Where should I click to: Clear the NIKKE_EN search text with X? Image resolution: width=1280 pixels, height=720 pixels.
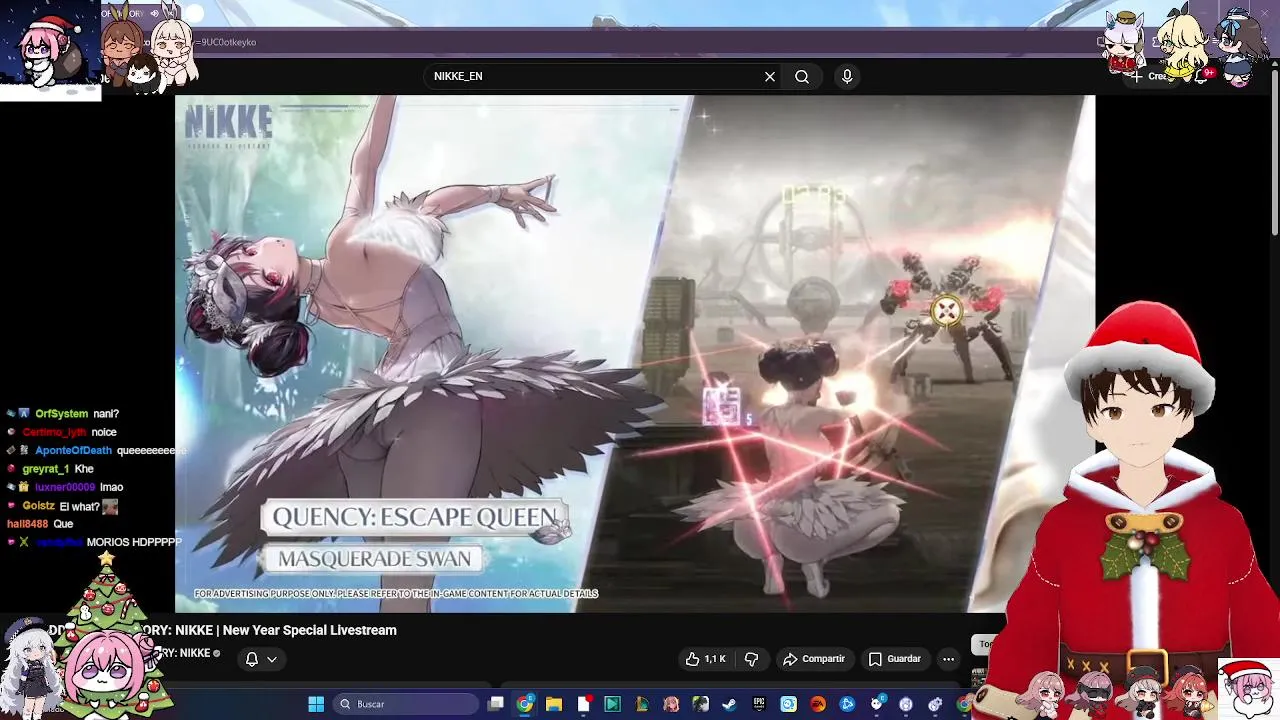point(770,76)
